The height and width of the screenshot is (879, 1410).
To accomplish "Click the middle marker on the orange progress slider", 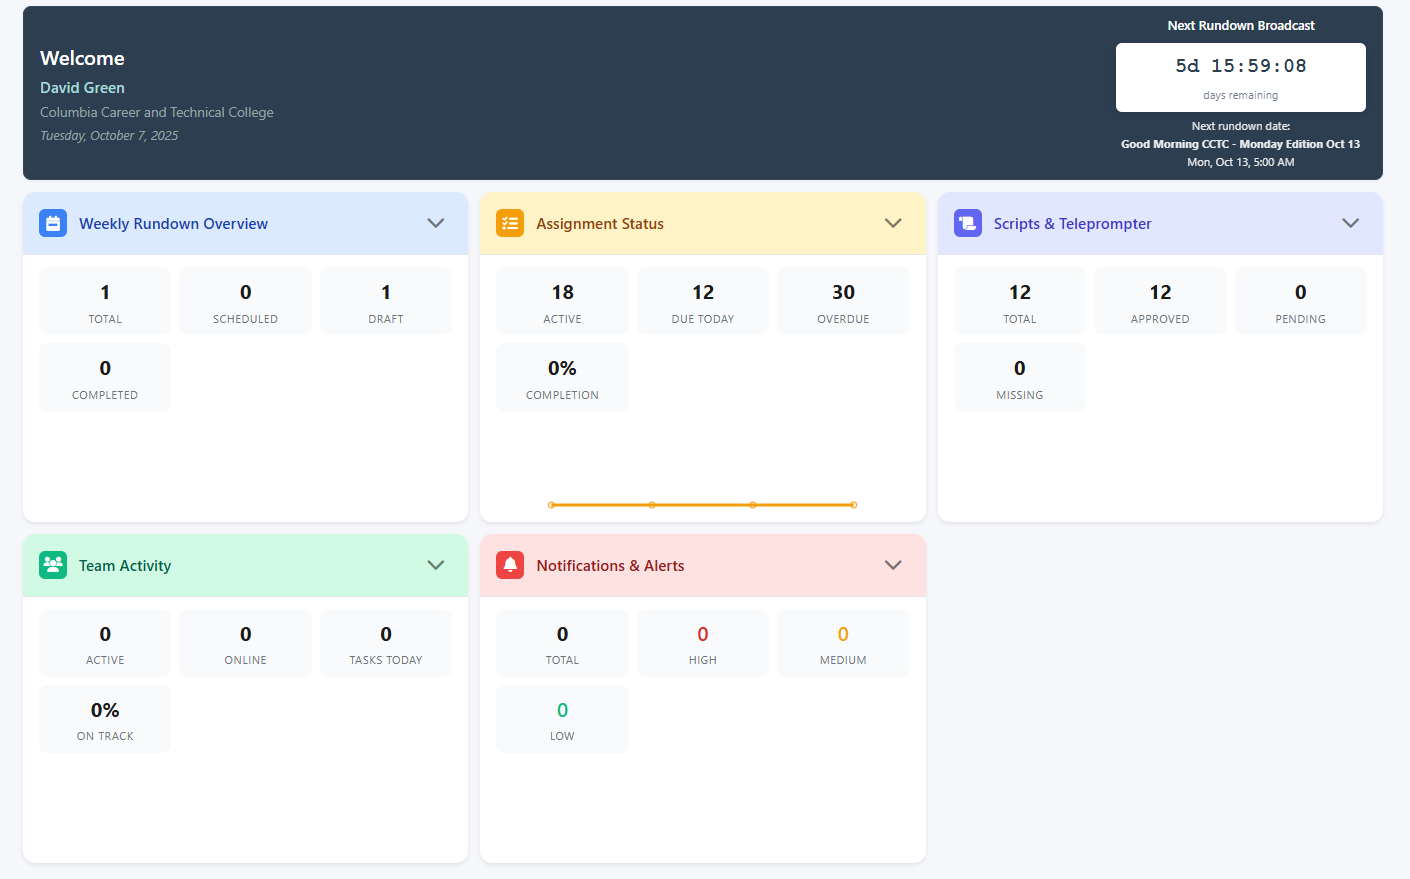I will coord(653,505).
